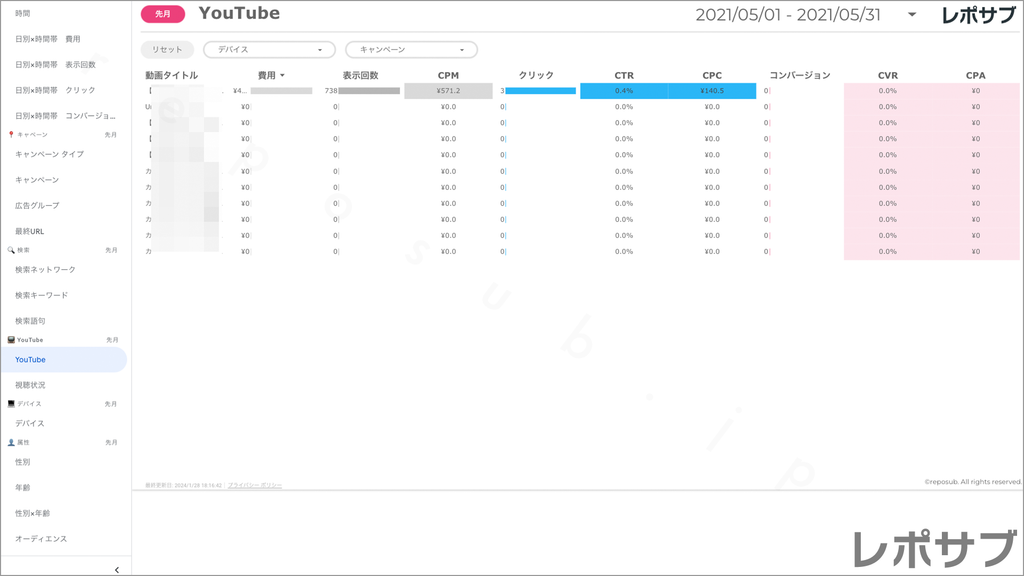Click the red pin icon beside キャンペーン section

pos(13,134)
